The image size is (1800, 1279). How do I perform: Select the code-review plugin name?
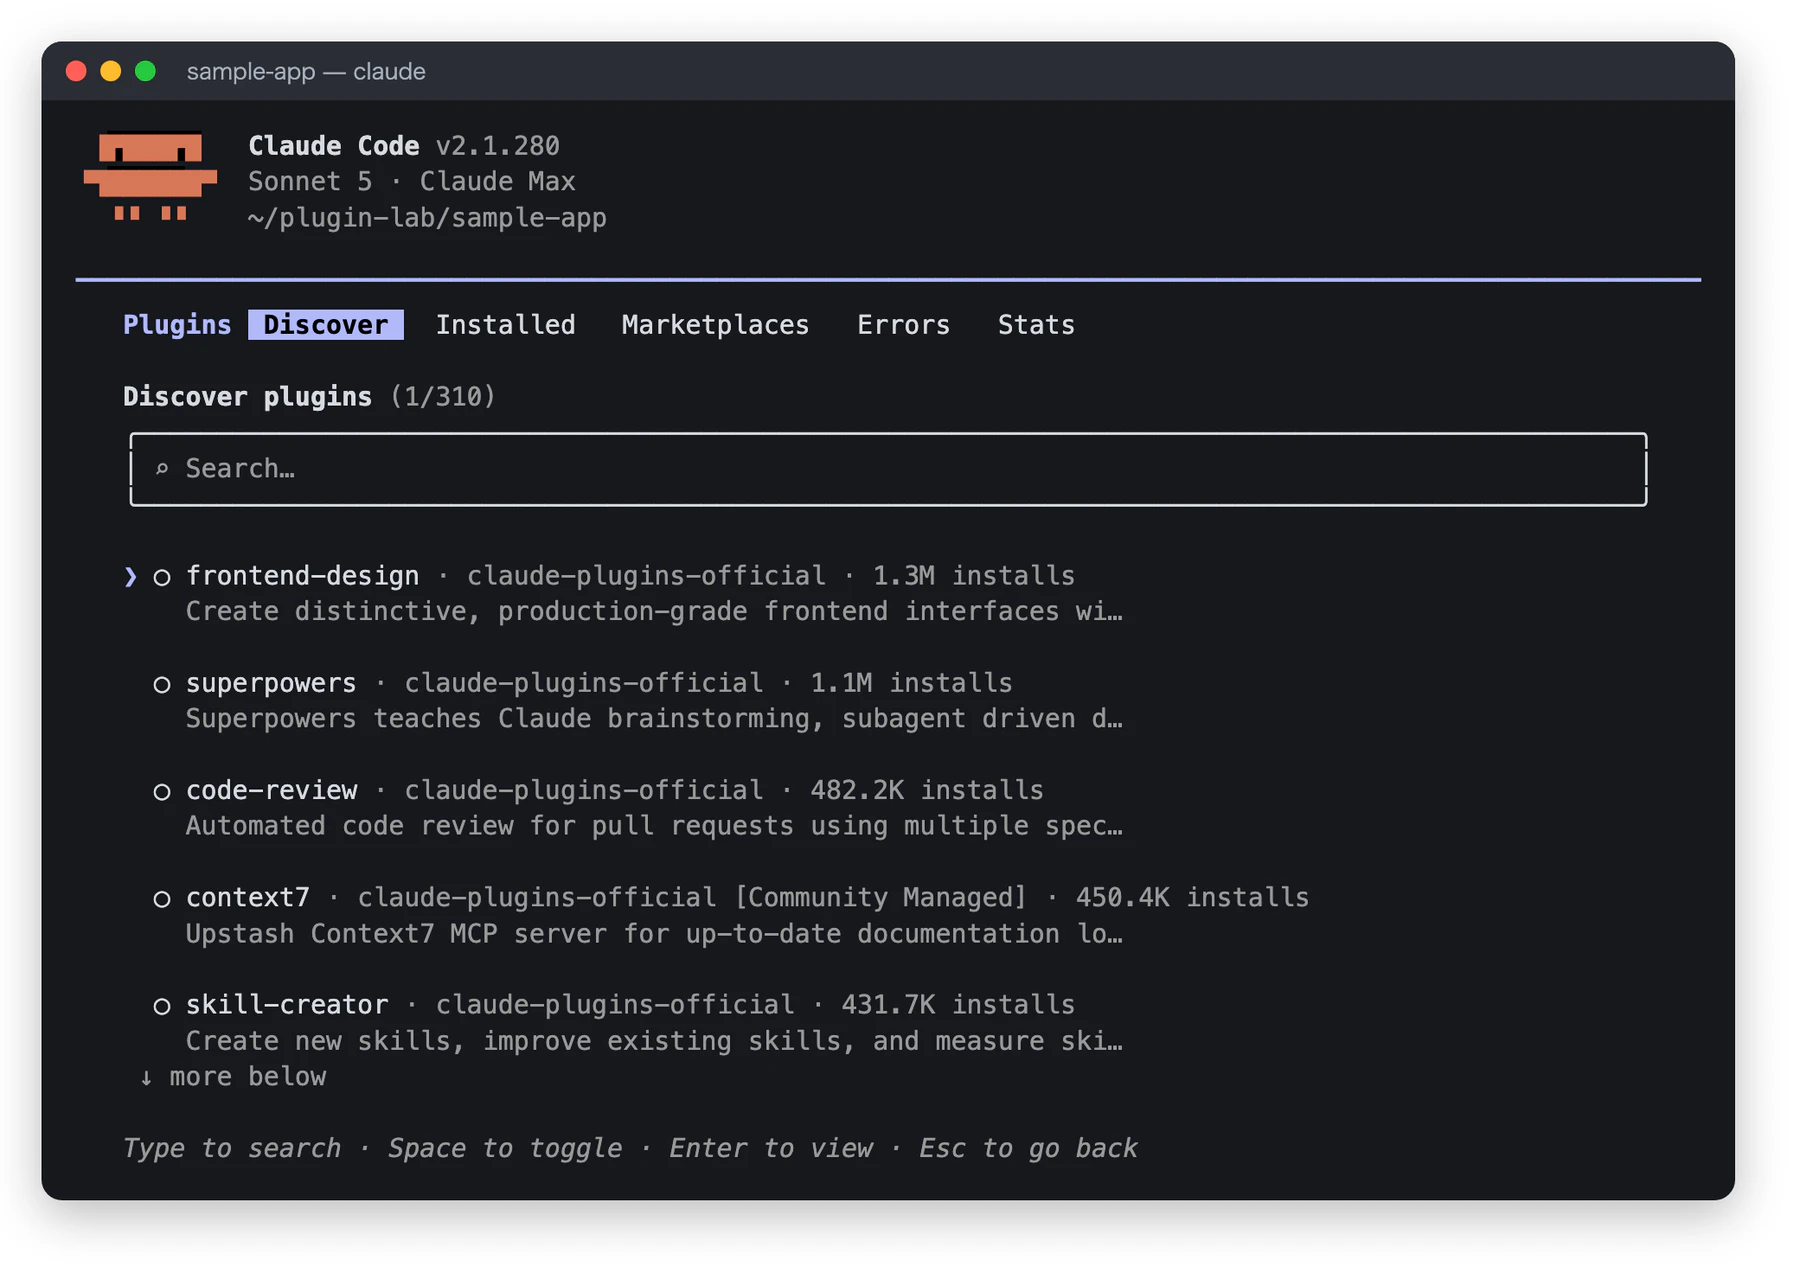tap(271, 790)
